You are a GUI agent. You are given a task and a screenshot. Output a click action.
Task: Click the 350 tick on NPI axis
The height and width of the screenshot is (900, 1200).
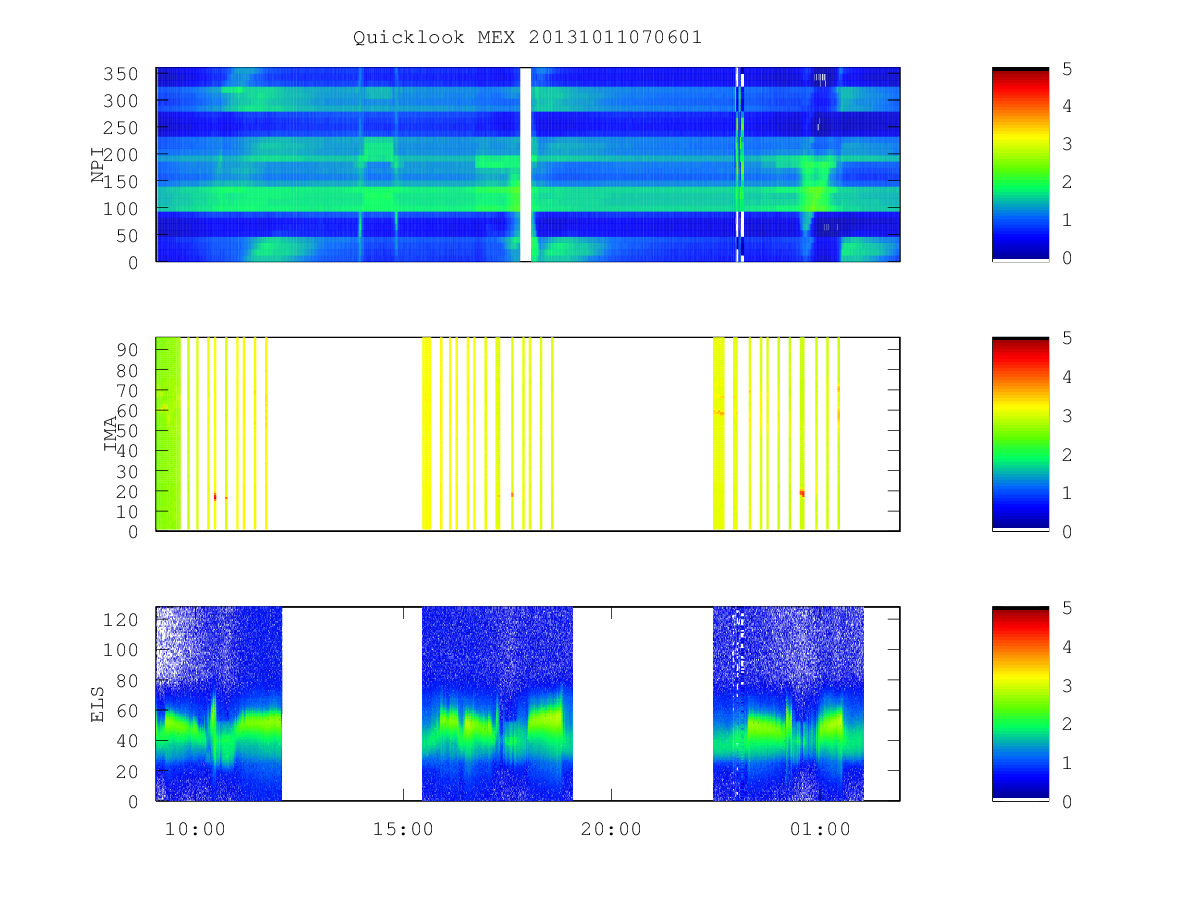pos(121,74)
